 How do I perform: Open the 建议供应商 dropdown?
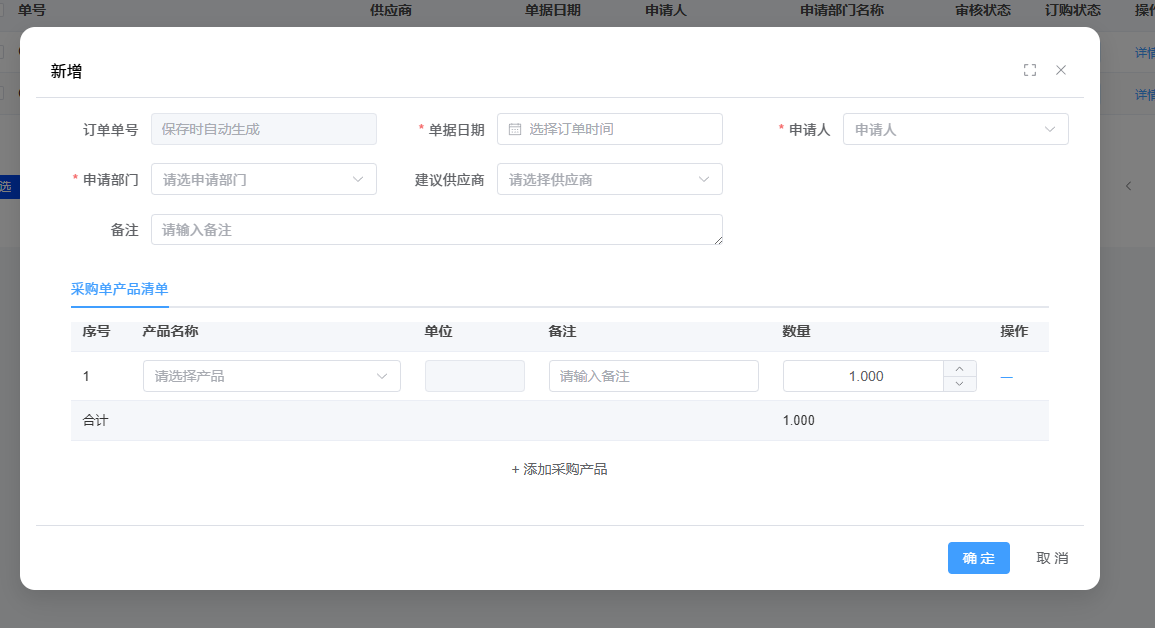[x=609, y=180]
